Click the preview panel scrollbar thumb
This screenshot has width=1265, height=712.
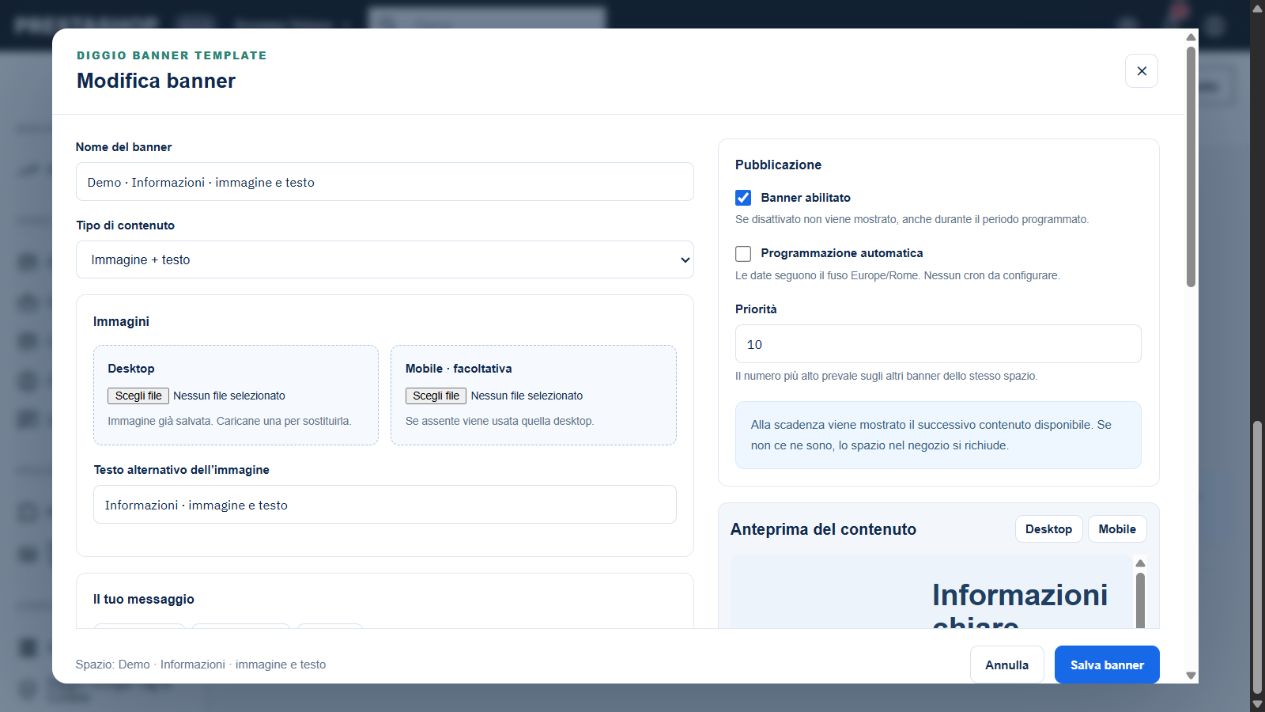(1140, 599)
